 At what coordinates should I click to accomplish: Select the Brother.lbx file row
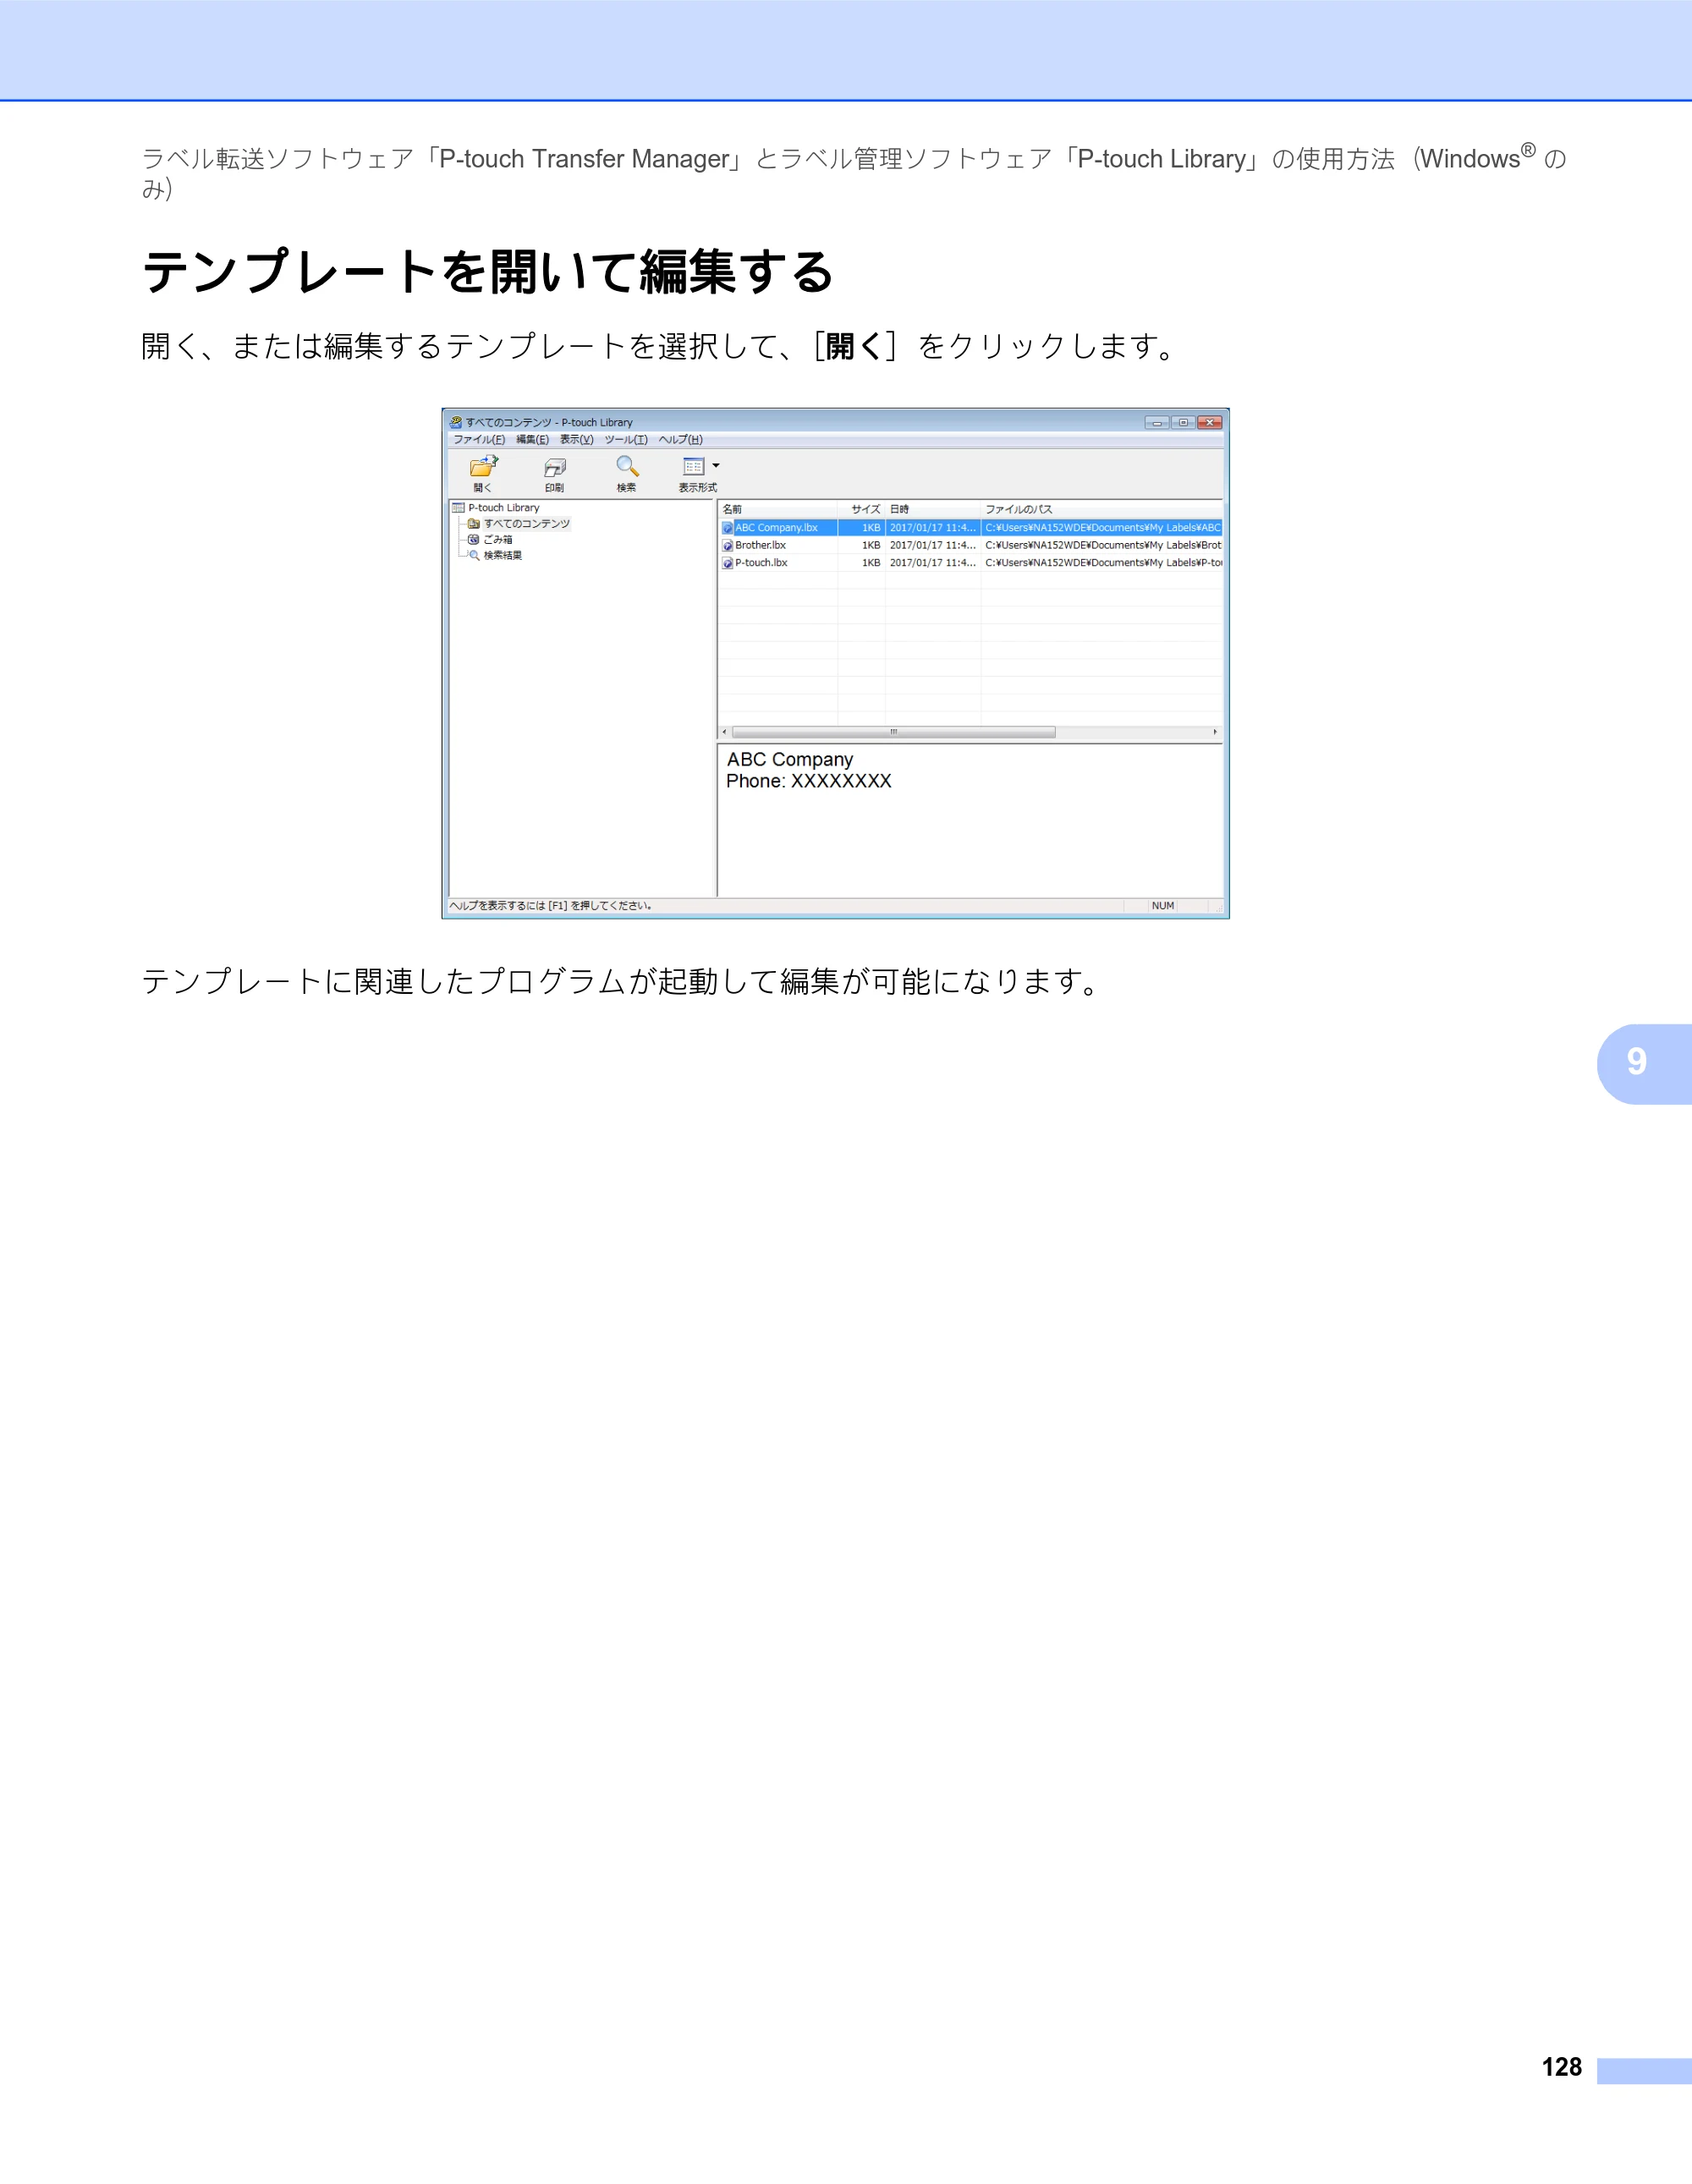970,546
